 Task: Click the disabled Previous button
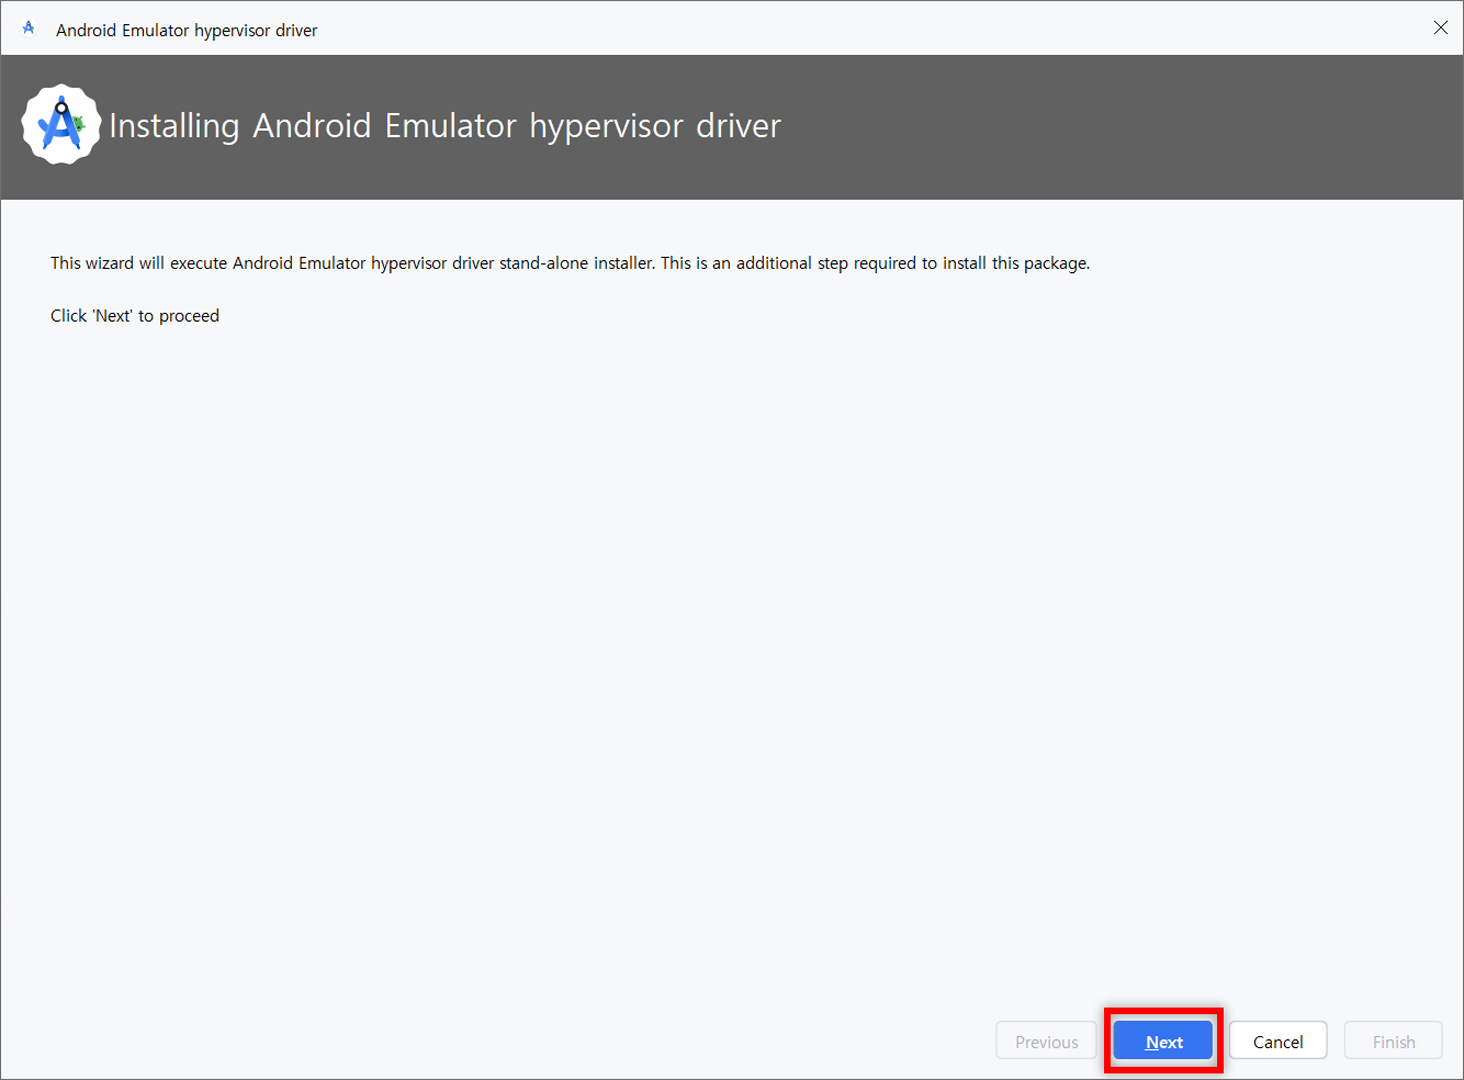1046,1041
